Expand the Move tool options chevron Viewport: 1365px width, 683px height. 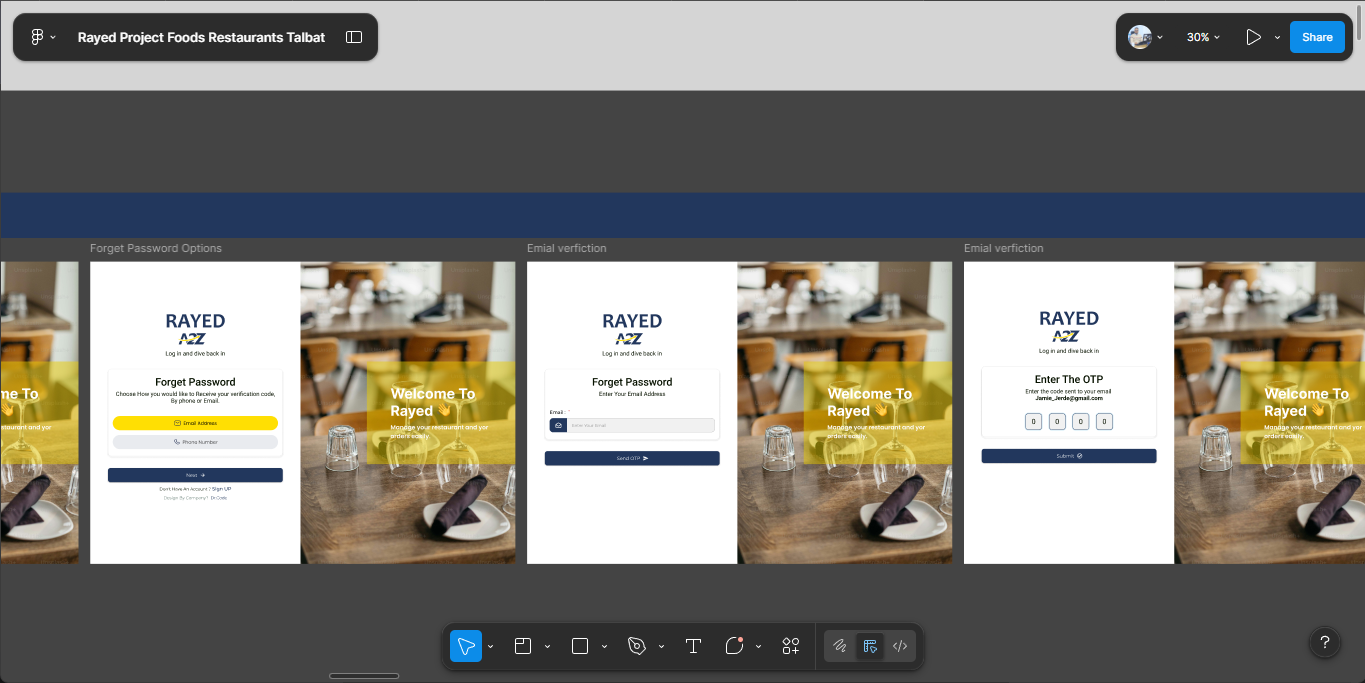pos(491,647)
